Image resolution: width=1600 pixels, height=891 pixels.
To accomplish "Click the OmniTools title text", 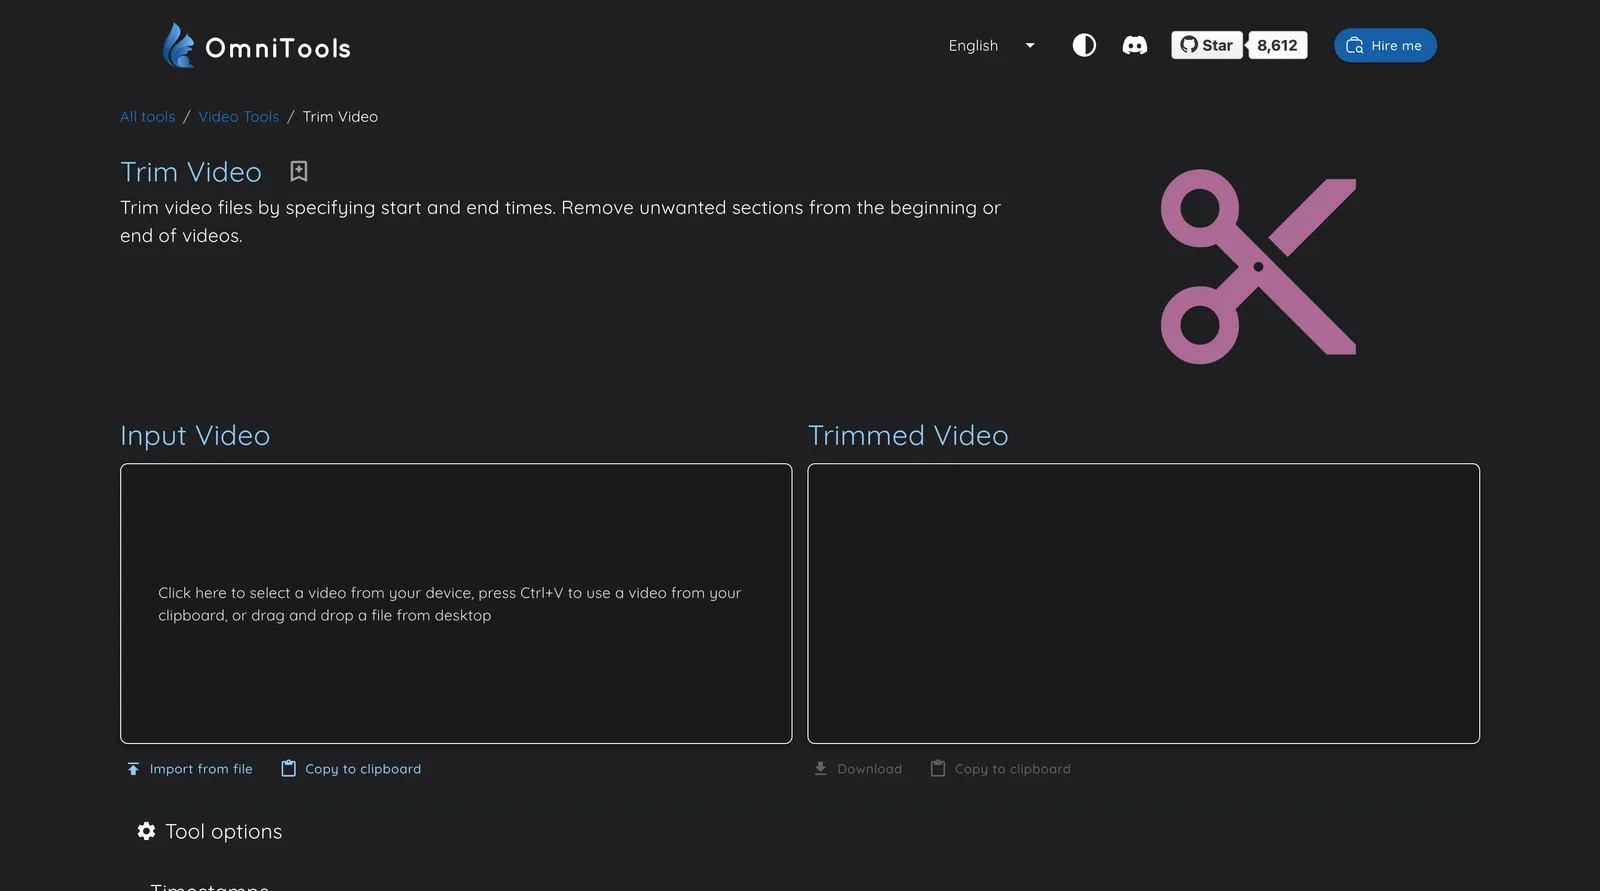I will pos(278,48).
